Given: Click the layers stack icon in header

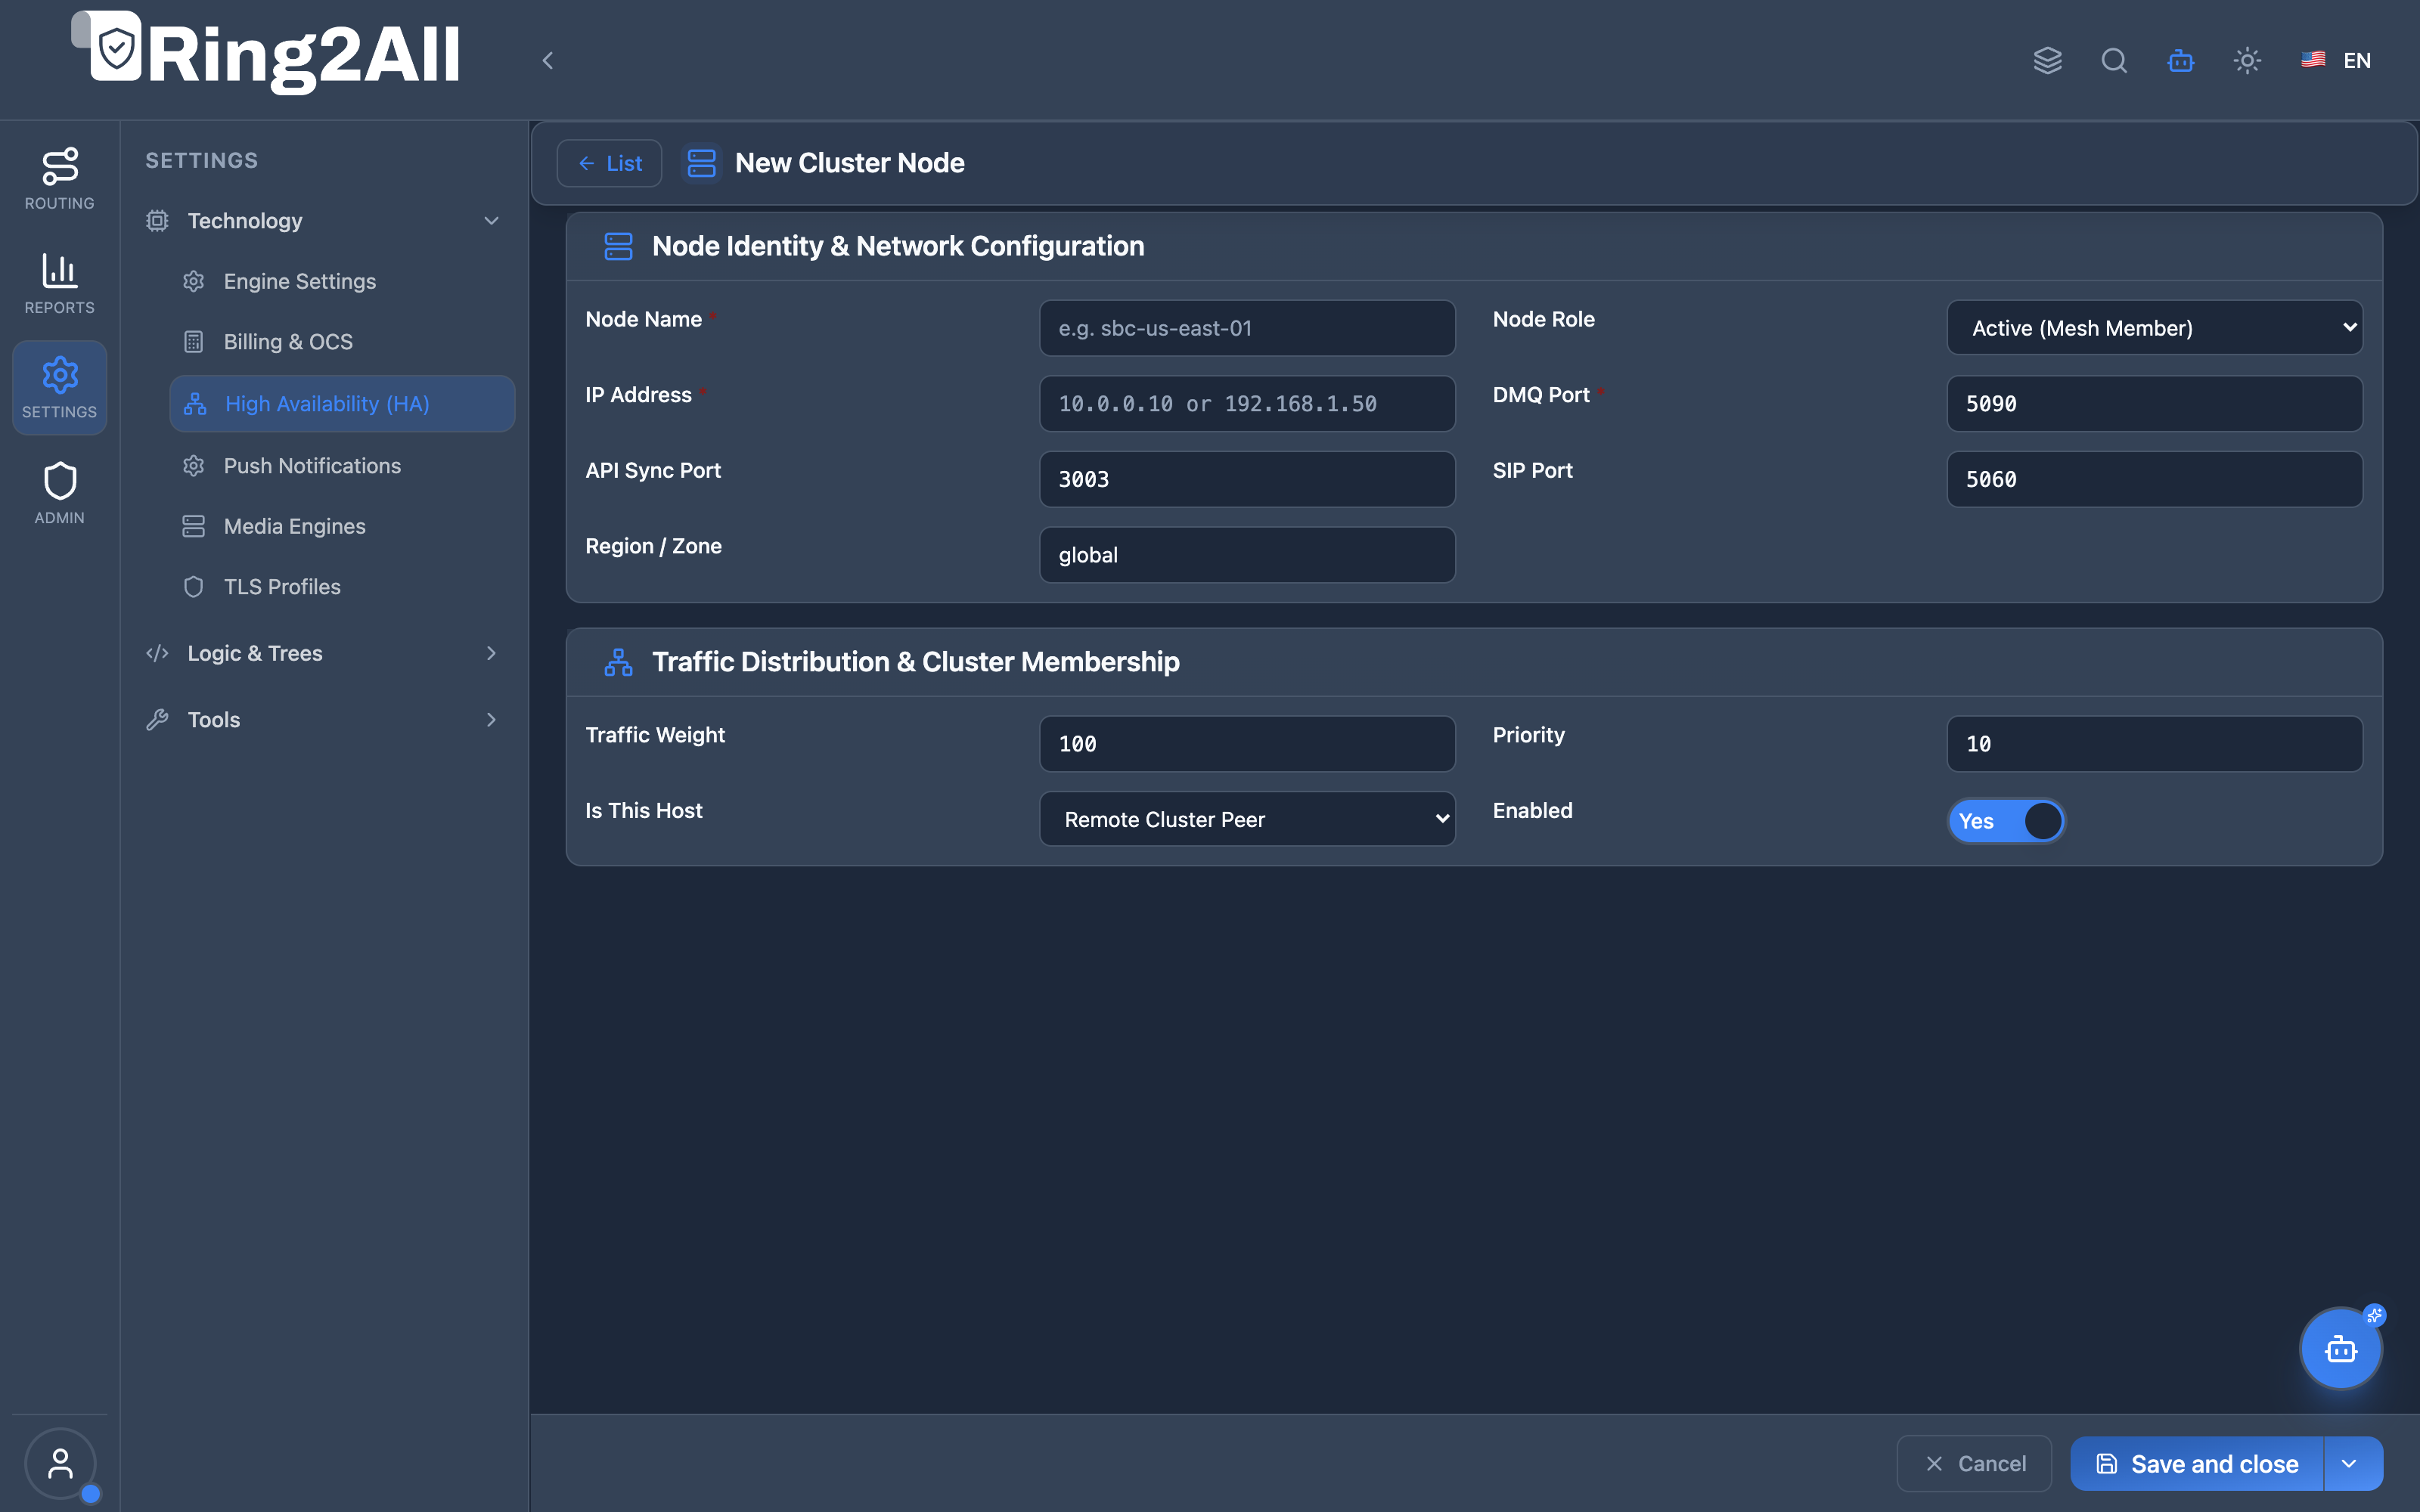Looking at the screenshot, I should click(x=2047, y=61).
